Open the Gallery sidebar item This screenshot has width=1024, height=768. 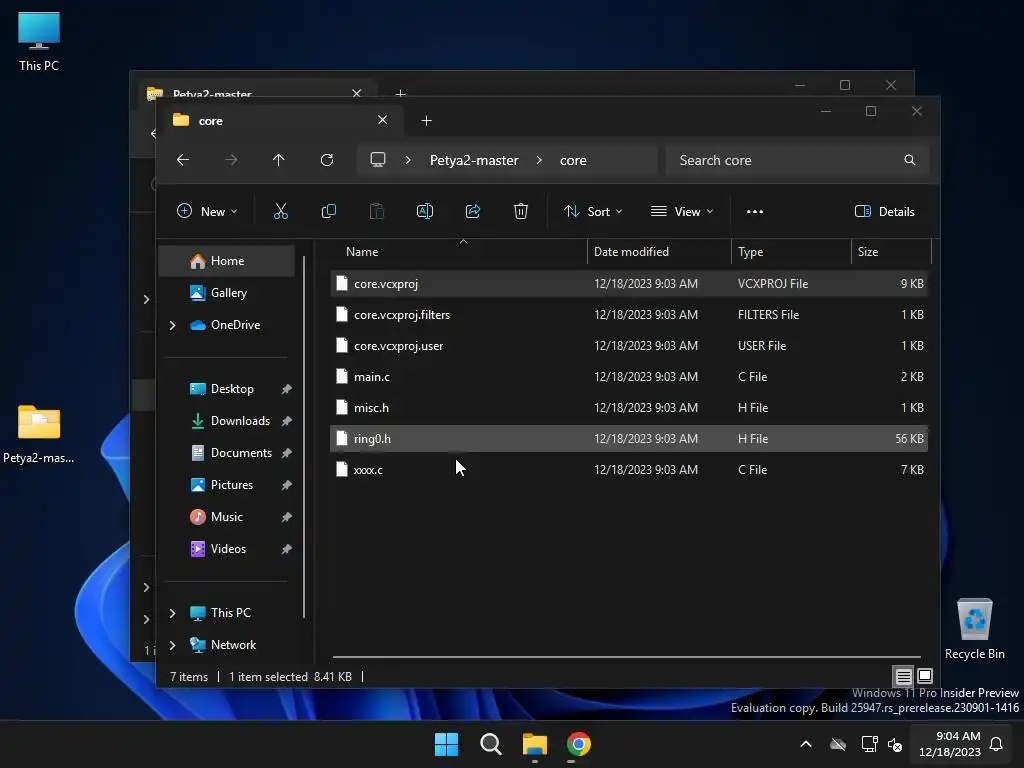point(227,293)
